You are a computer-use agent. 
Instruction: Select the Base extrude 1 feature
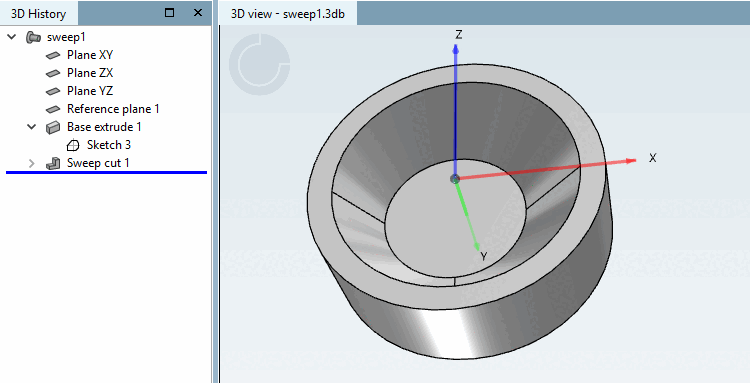(104, 127)
